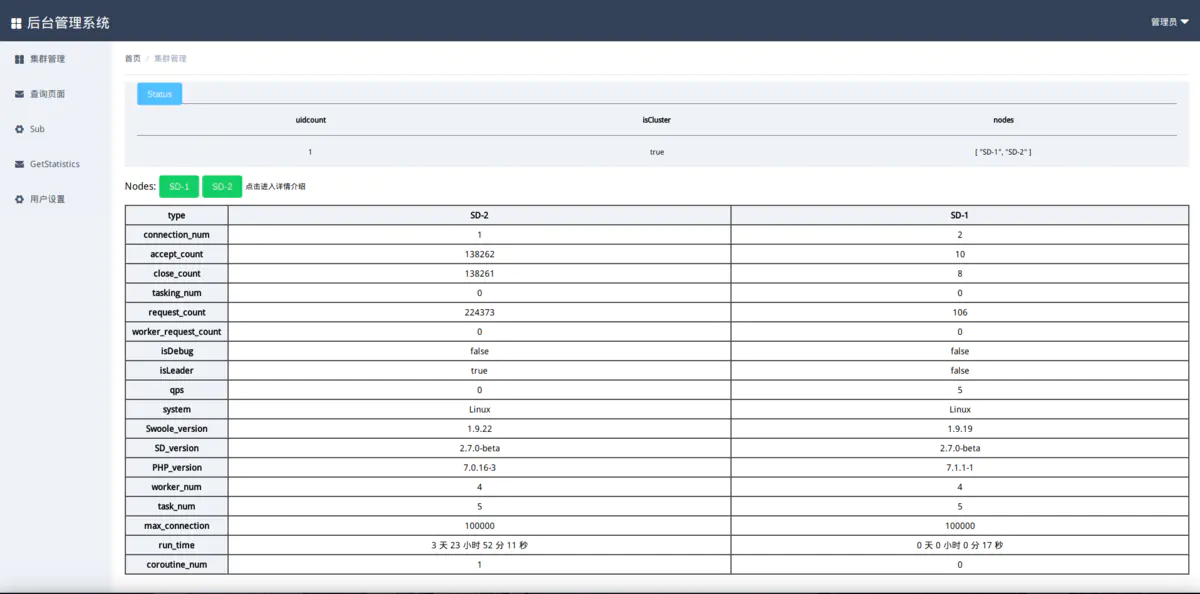The width and height of the screenshot is (1200, 594).
Task: Click PHP_version value 7.1.1-1
Action: coord(960,467)
